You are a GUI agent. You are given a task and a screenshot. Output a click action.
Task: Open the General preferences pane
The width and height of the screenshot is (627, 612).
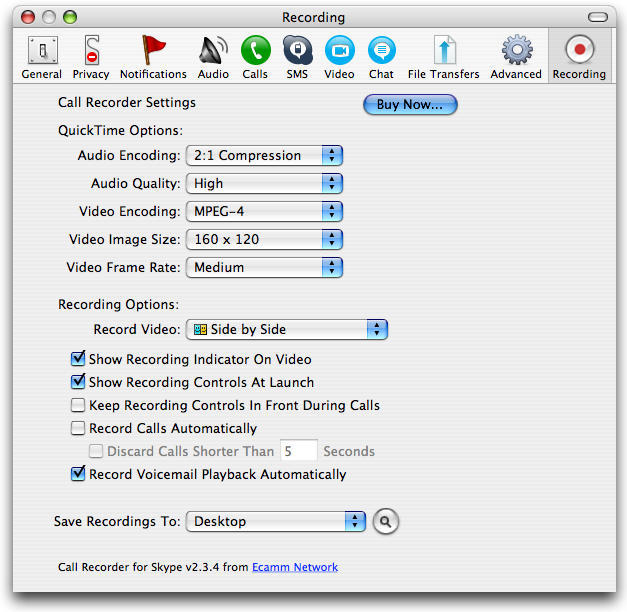[x=42, y=57]
